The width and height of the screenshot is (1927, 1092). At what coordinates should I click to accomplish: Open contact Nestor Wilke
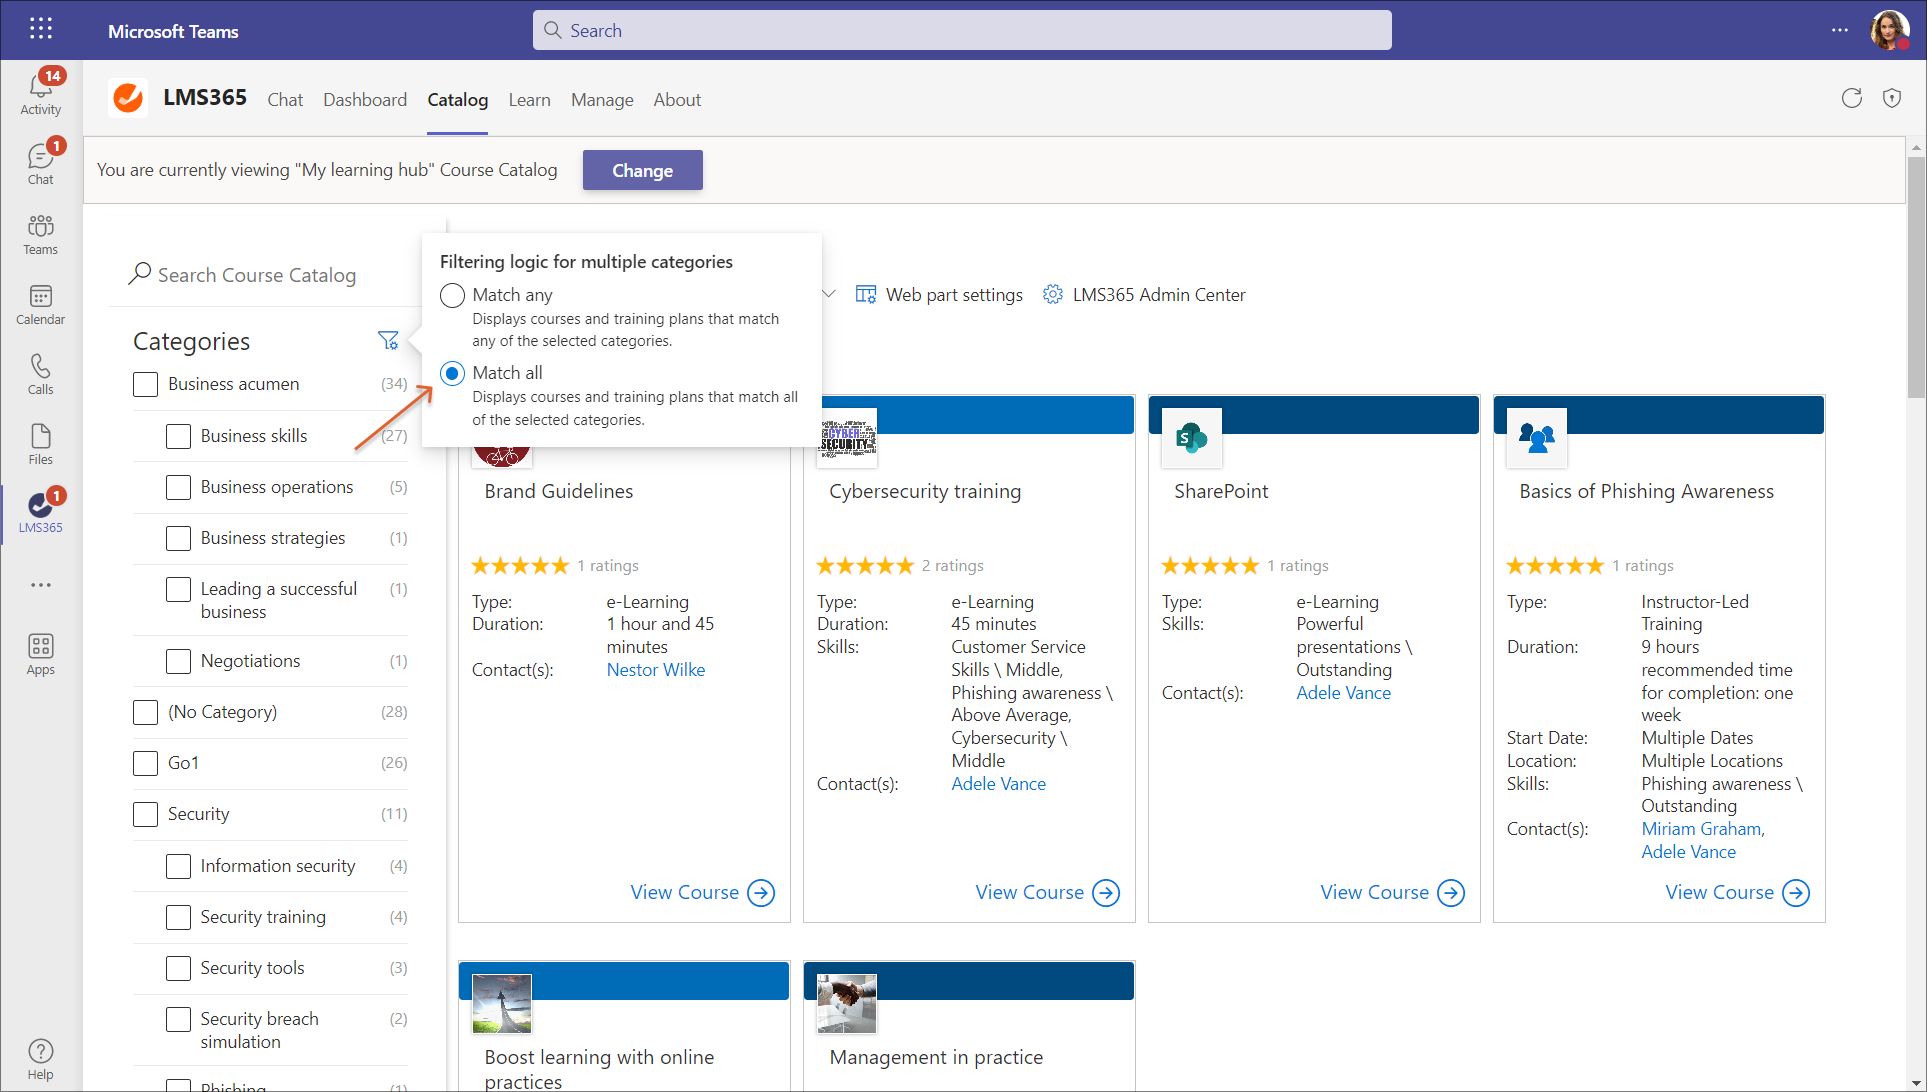point(656,670)
